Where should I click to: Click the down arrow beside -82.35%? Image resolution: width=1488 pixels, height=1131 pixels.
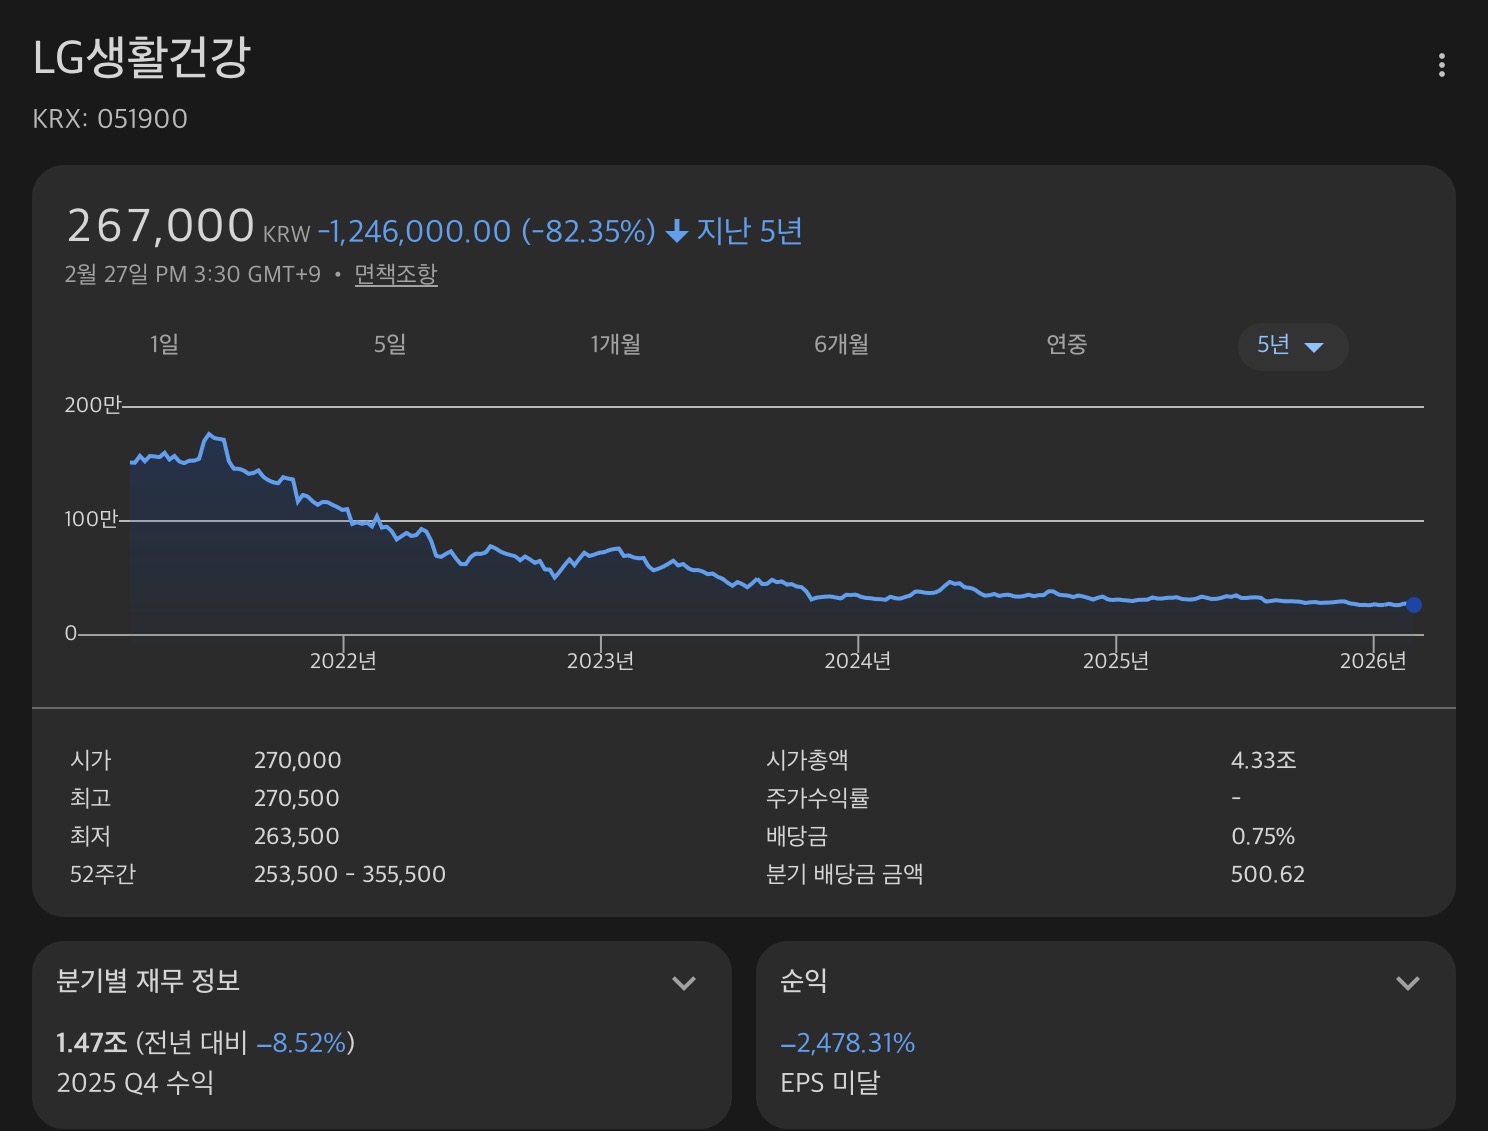[x=677, y=232]
